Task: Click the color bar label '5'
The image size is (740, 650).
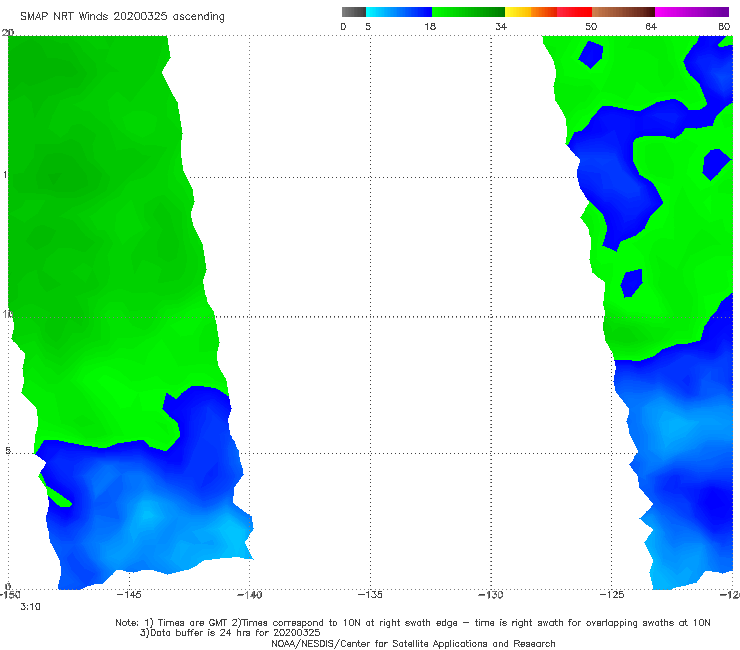Action: tap(368, 26)
